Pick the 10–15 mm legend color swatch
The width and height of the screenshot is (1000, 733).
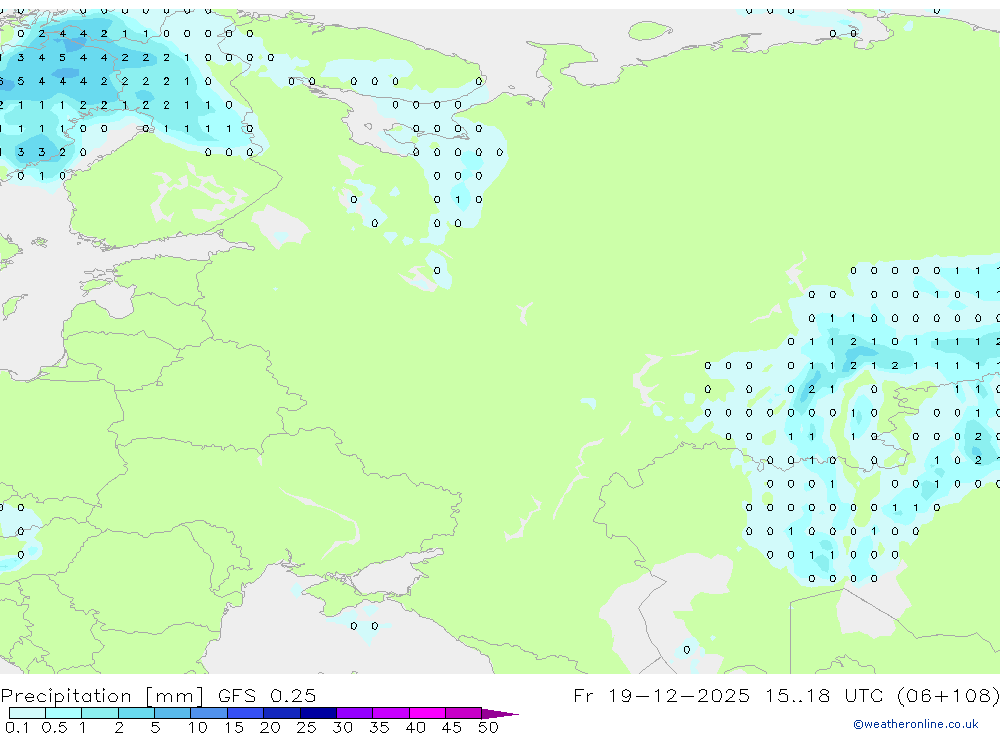[209, 713]
